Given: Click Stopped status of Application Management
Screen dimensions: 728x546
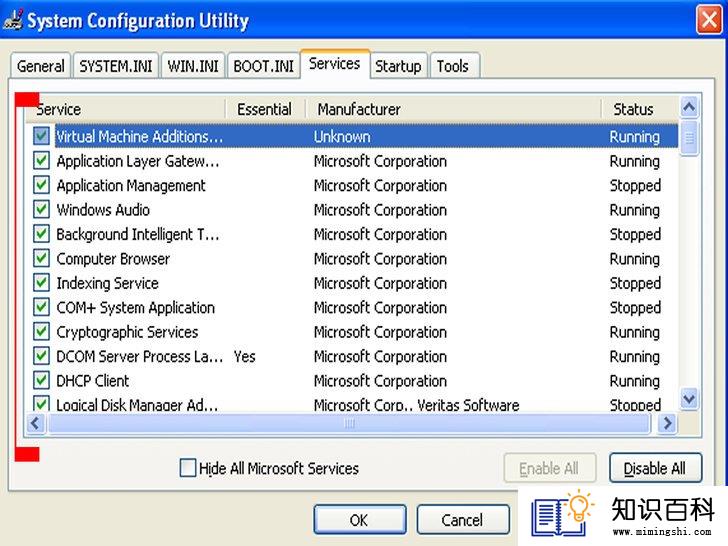Looking at the screenshot, I should click(635, 186).
